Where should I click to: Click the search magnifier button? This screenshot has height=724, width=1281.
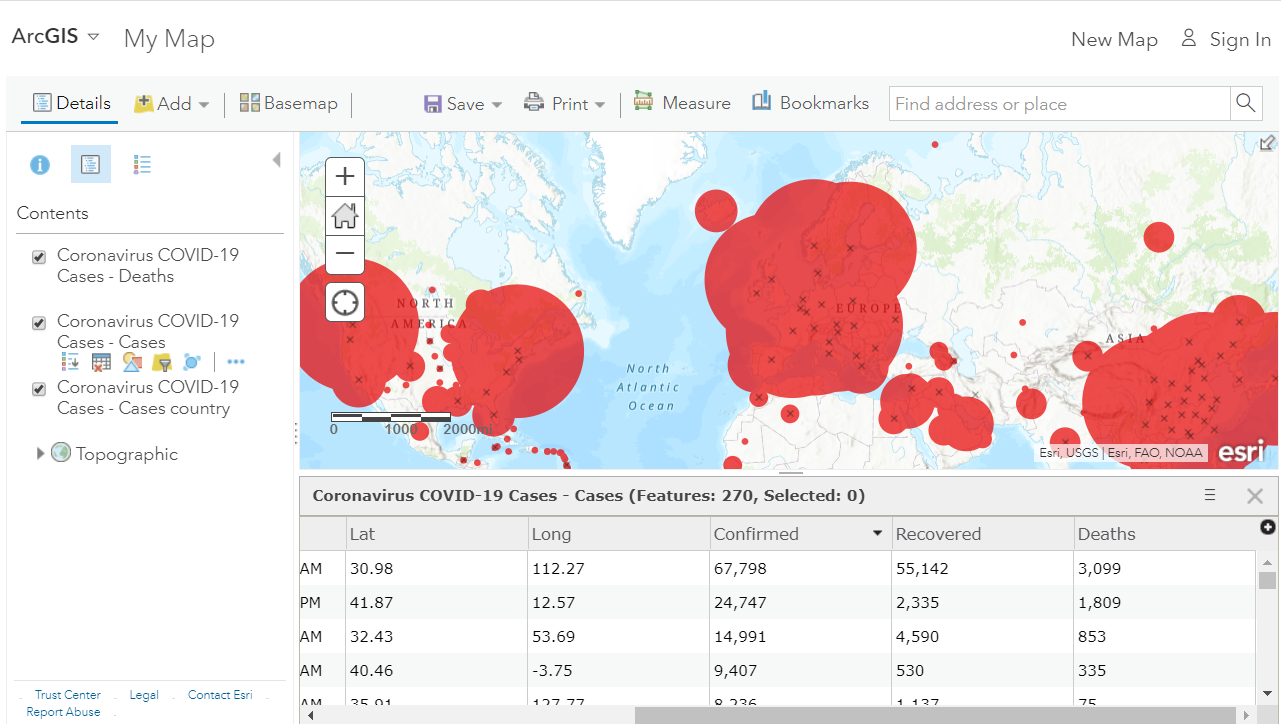(x=1245, y=103)
